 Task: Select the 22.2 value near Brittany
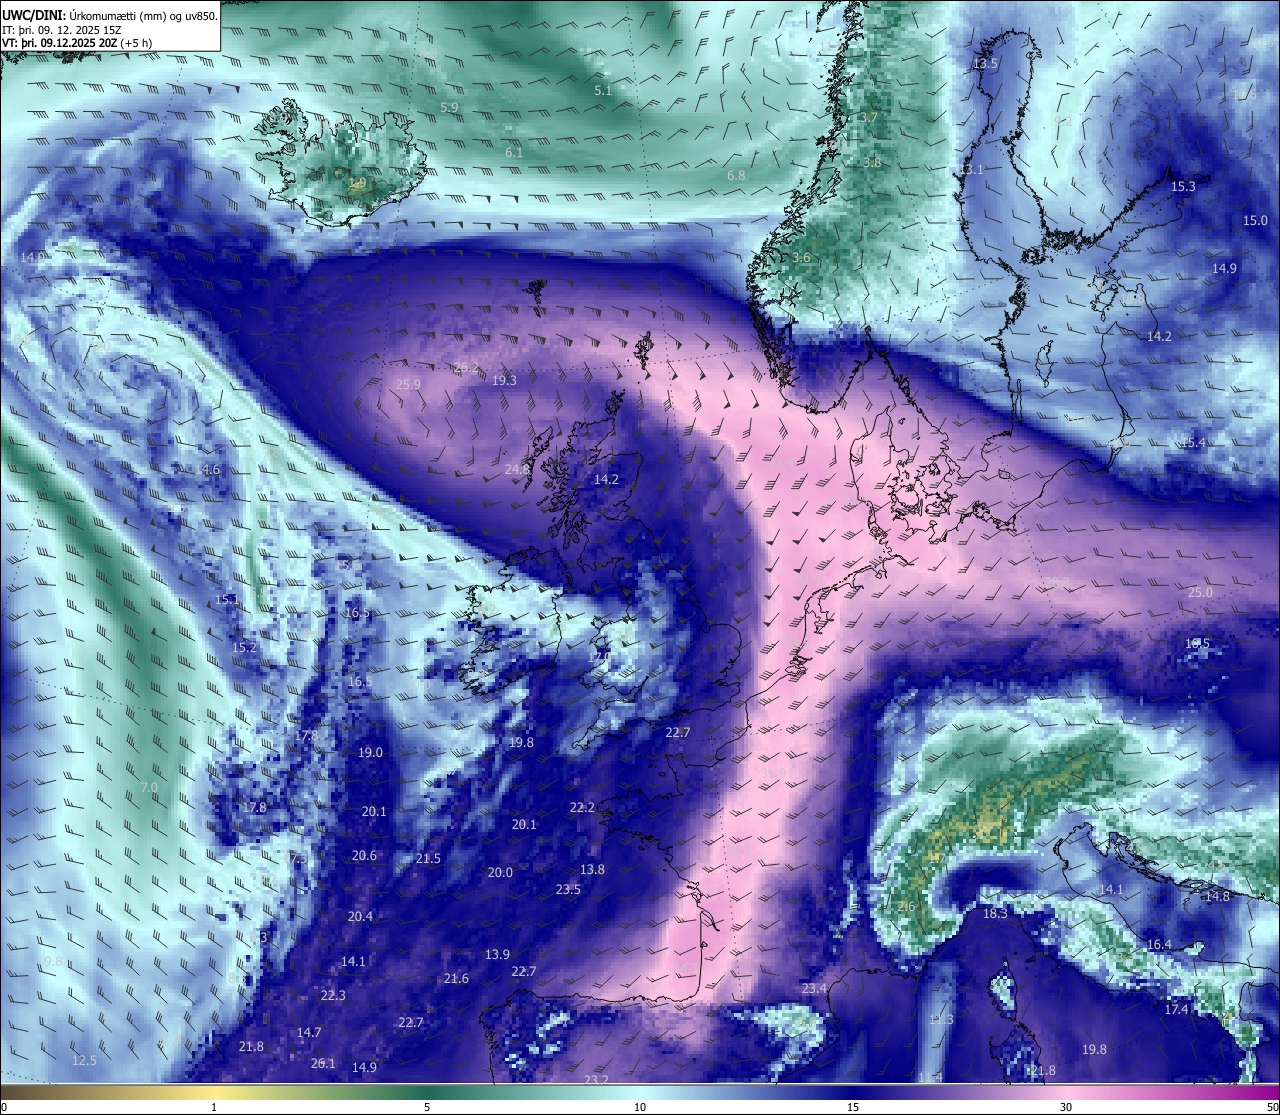[582, 807]
